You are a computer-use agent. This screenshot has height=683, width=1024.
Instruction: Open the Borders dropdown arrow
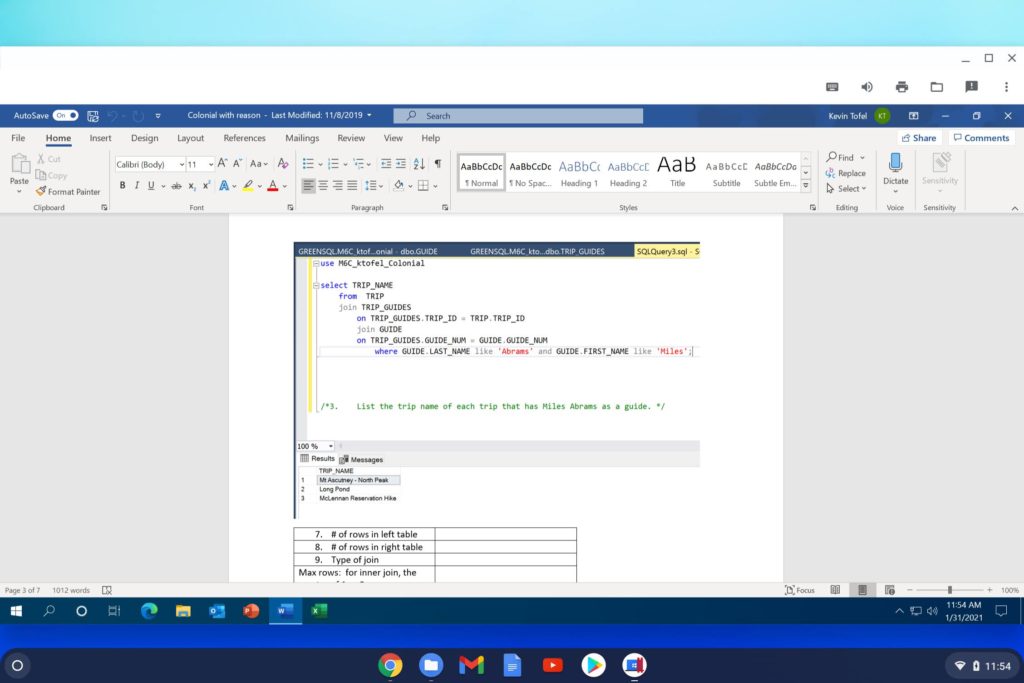click(436, 187)
